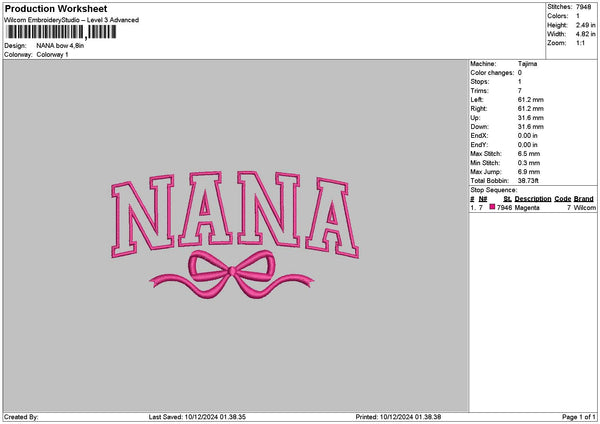Click the St. column header
600x424 pixels.
click(x=507, y=199)
